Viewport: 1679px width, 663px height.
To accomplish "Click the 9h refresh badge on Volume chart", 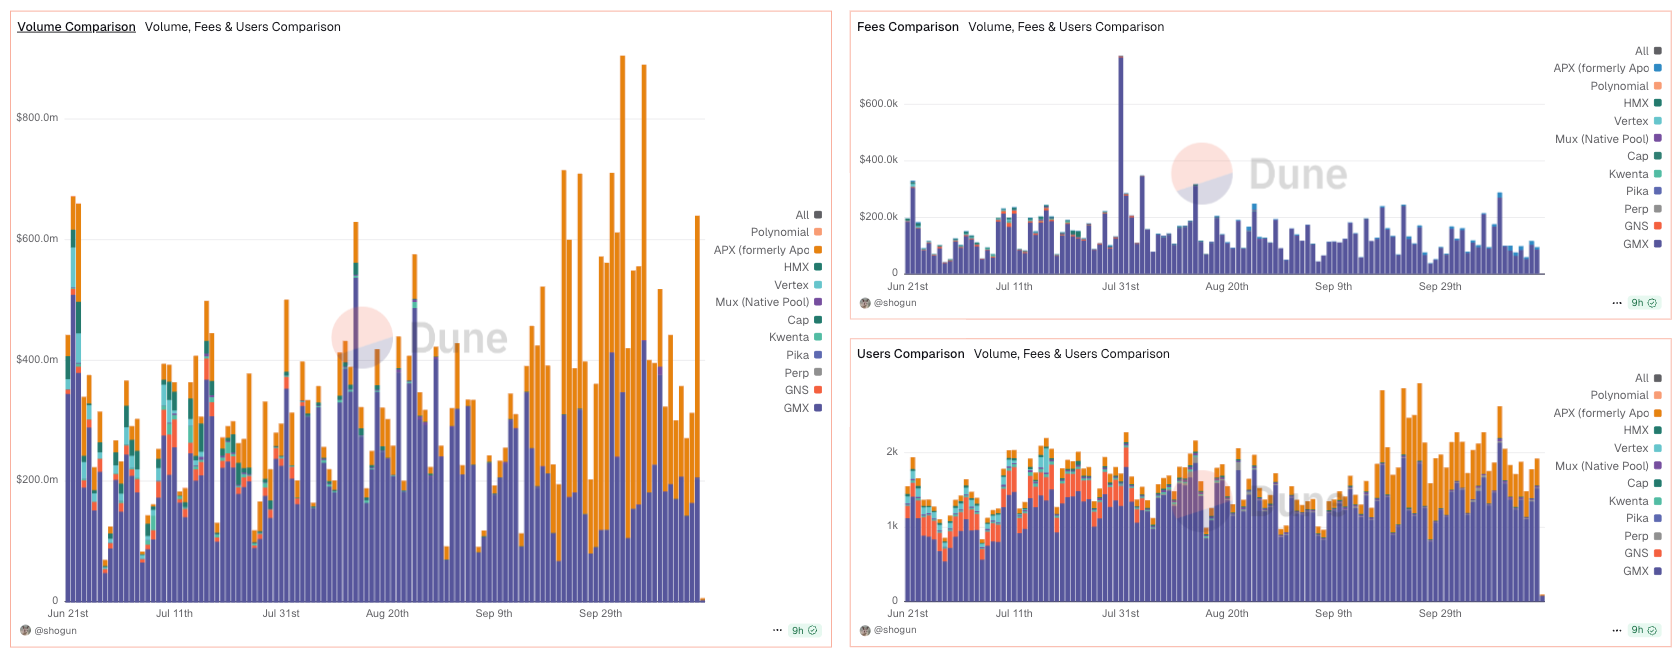I will click(804, 630).
